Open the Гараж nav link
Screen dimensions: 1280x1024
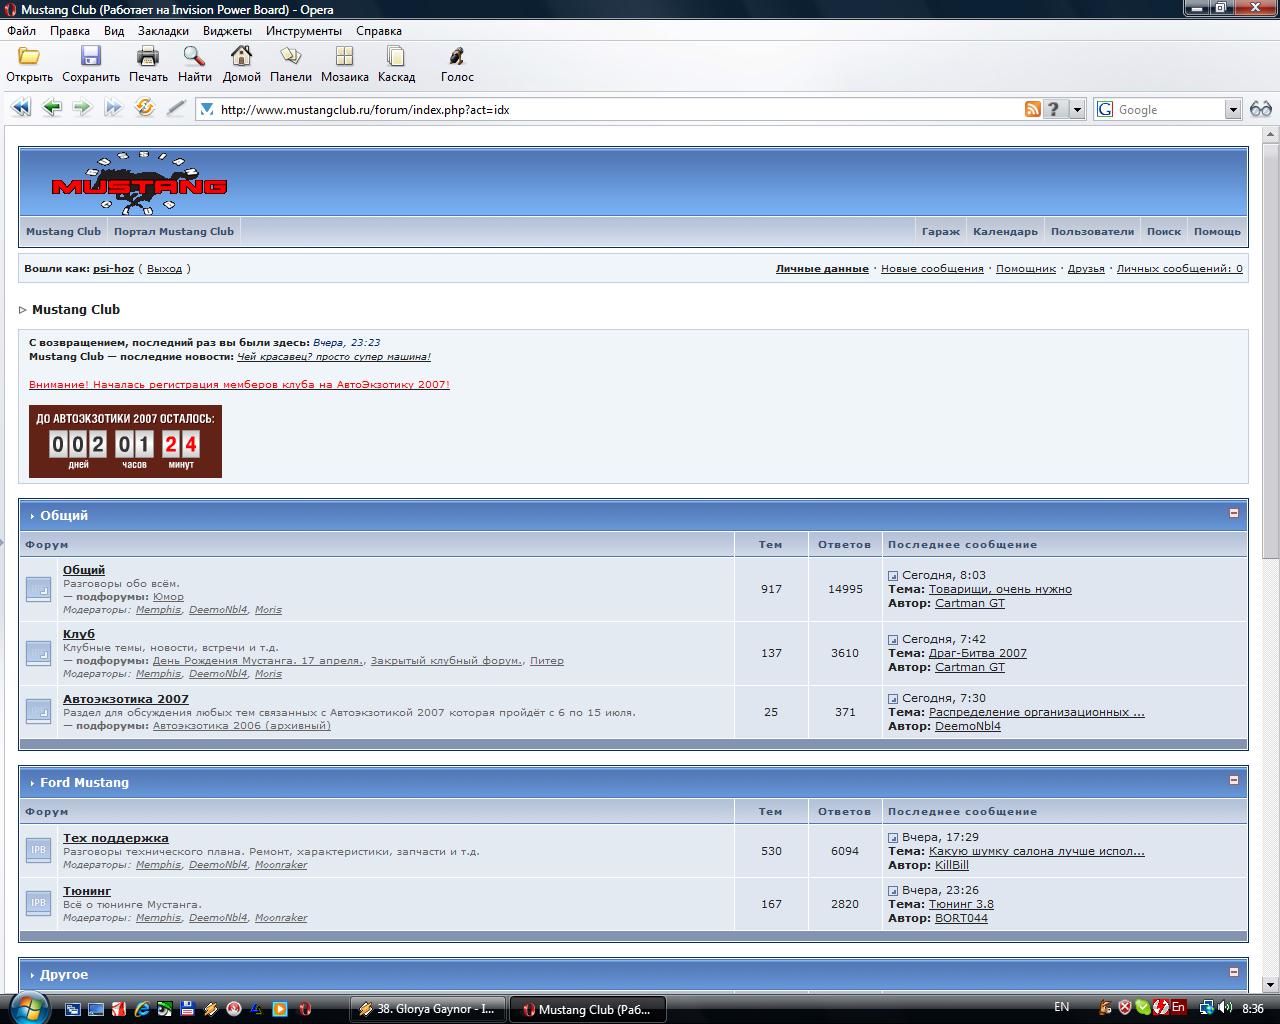click(941, 231)
